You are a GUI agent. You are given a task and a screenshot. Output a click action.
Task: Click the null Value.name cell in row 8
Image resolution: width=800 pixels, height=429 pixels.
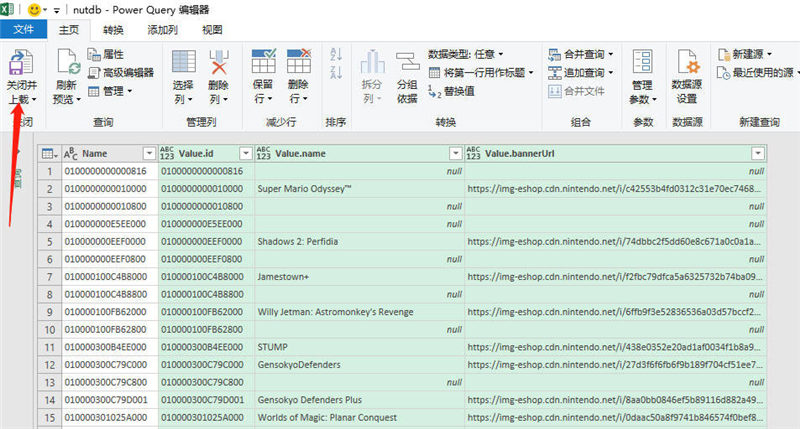tap(359, 294)
